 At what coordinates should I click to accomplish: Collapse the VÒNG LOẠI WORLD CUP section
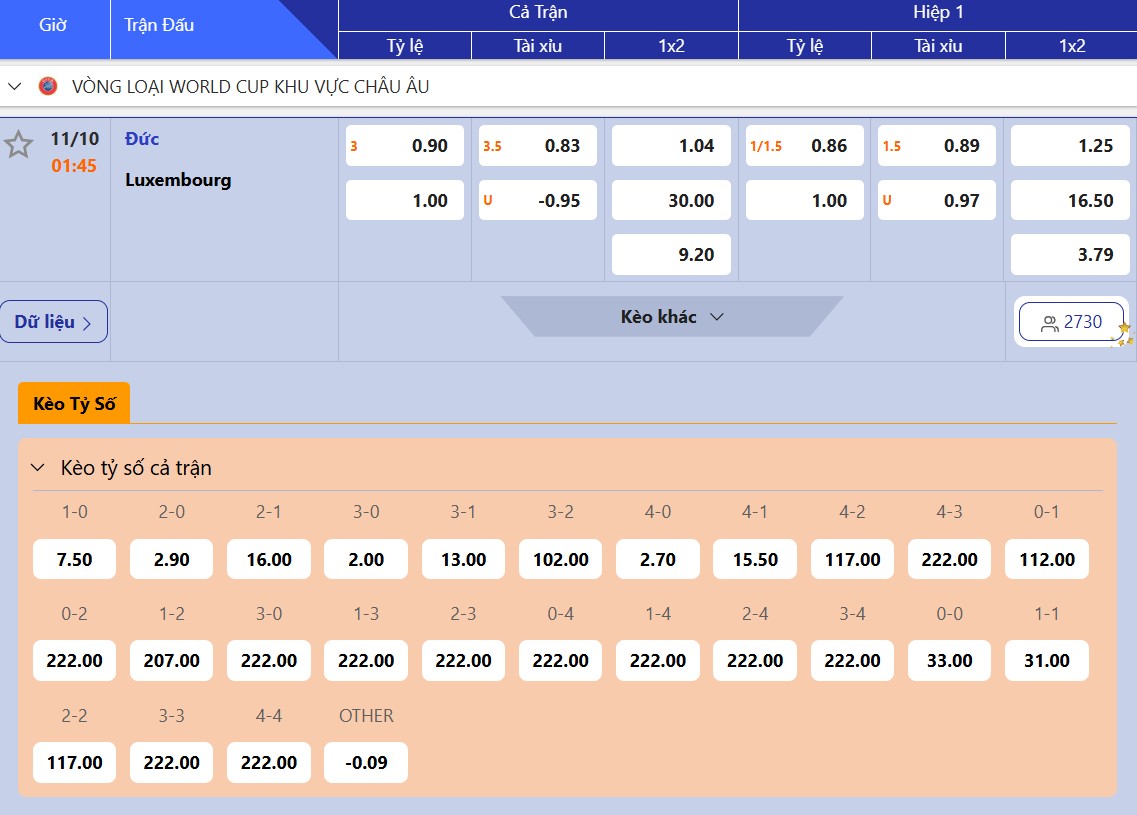[x=13, y=86]
